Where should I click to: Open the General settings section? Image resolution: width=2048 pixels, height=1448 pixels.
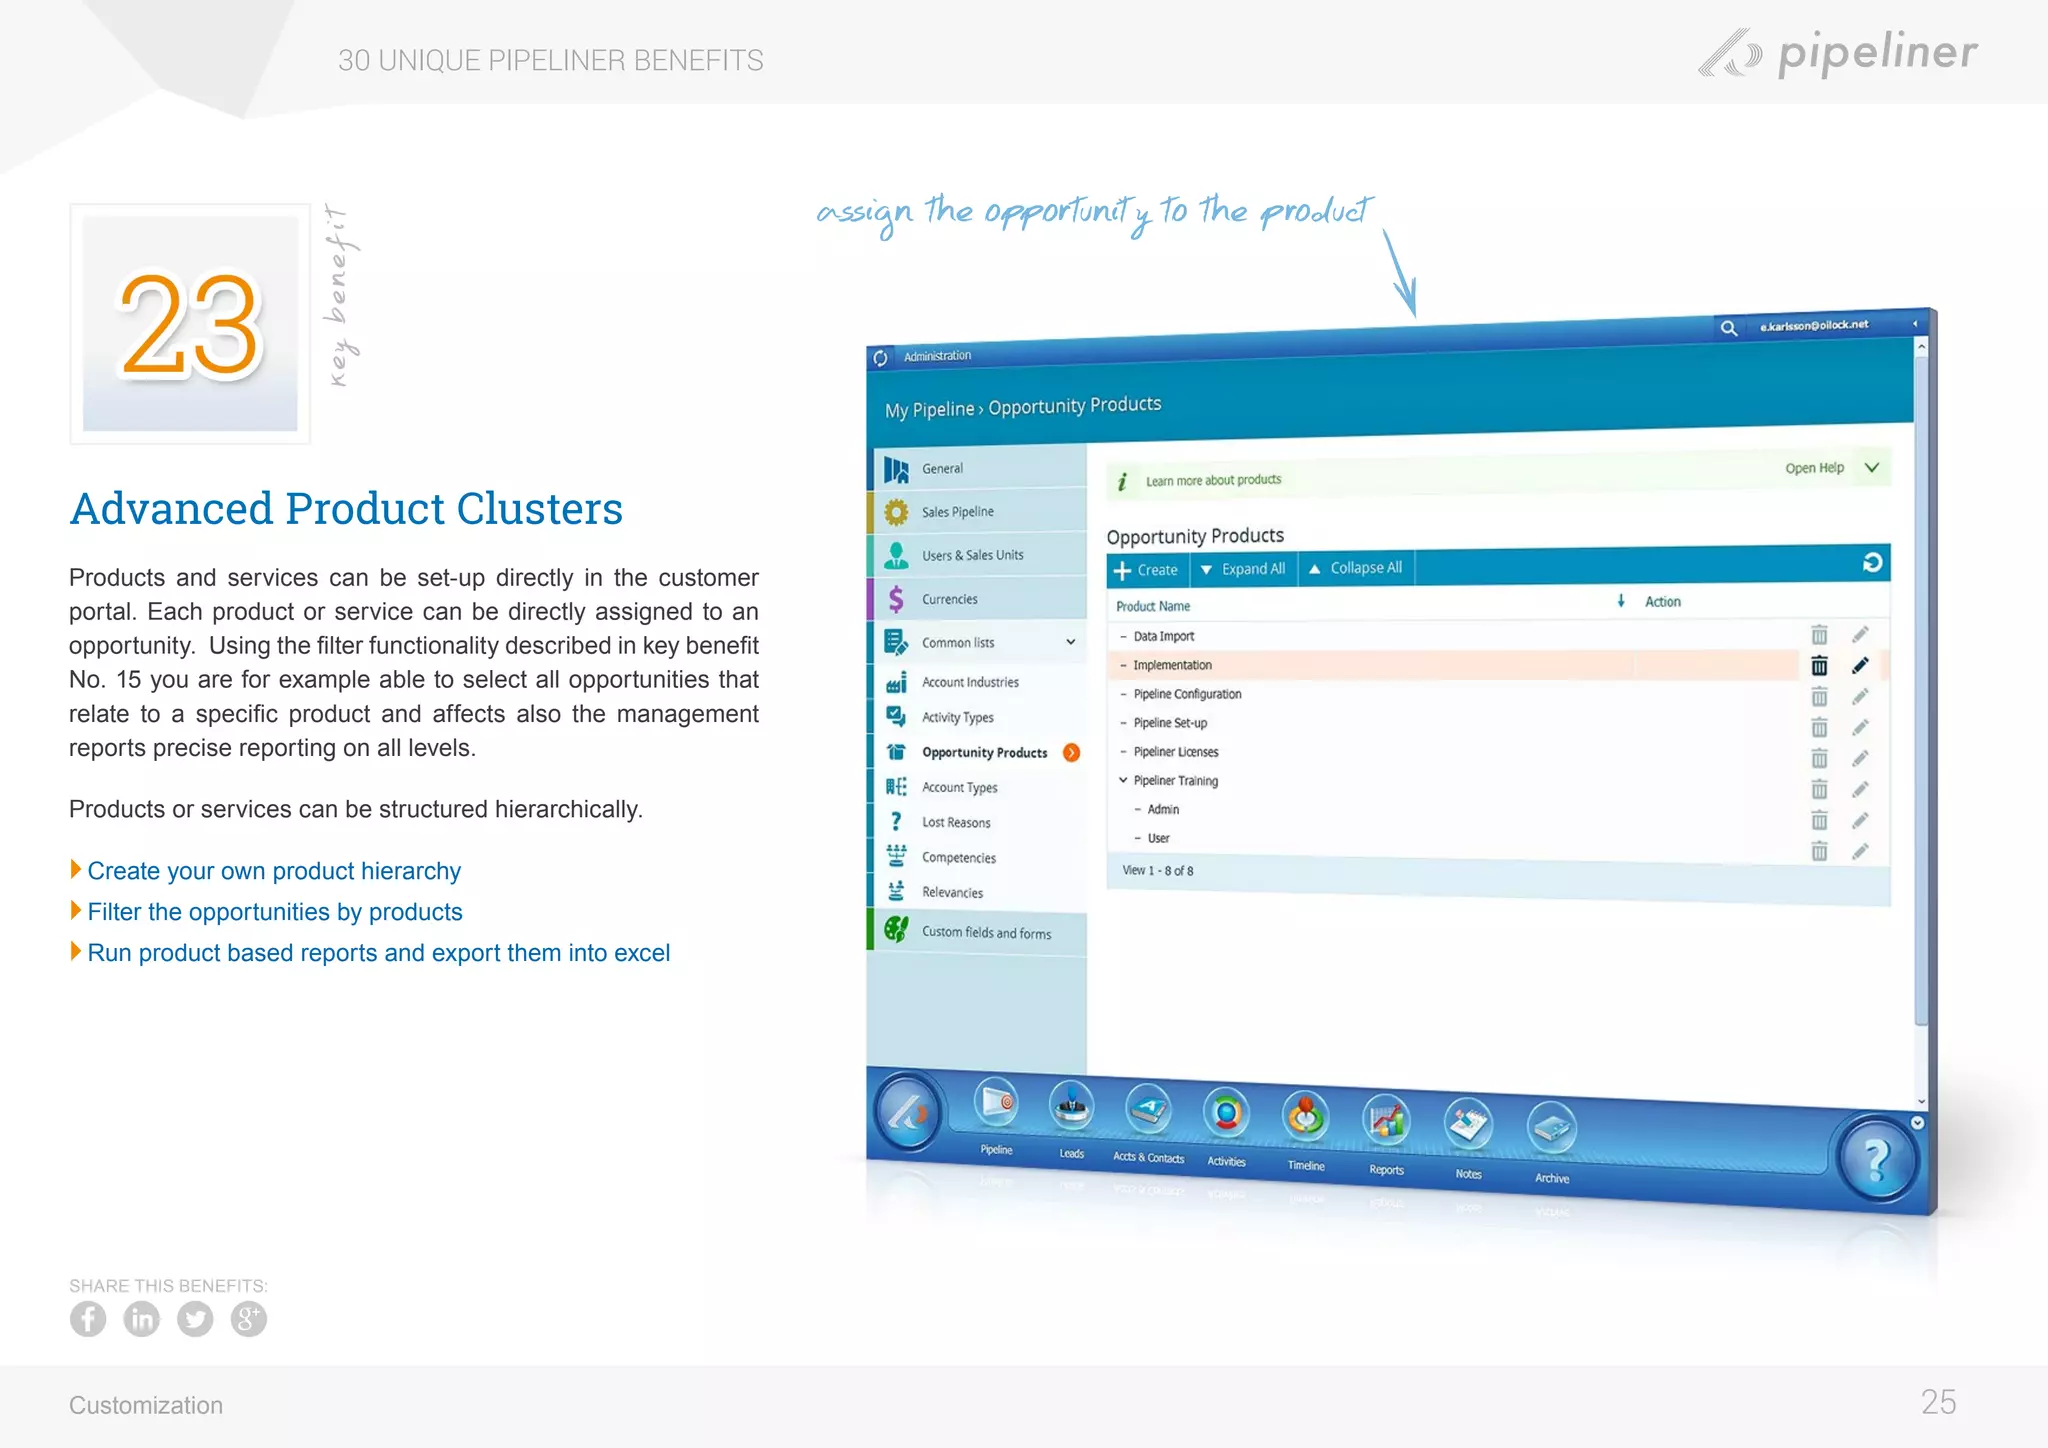(978, 468)
